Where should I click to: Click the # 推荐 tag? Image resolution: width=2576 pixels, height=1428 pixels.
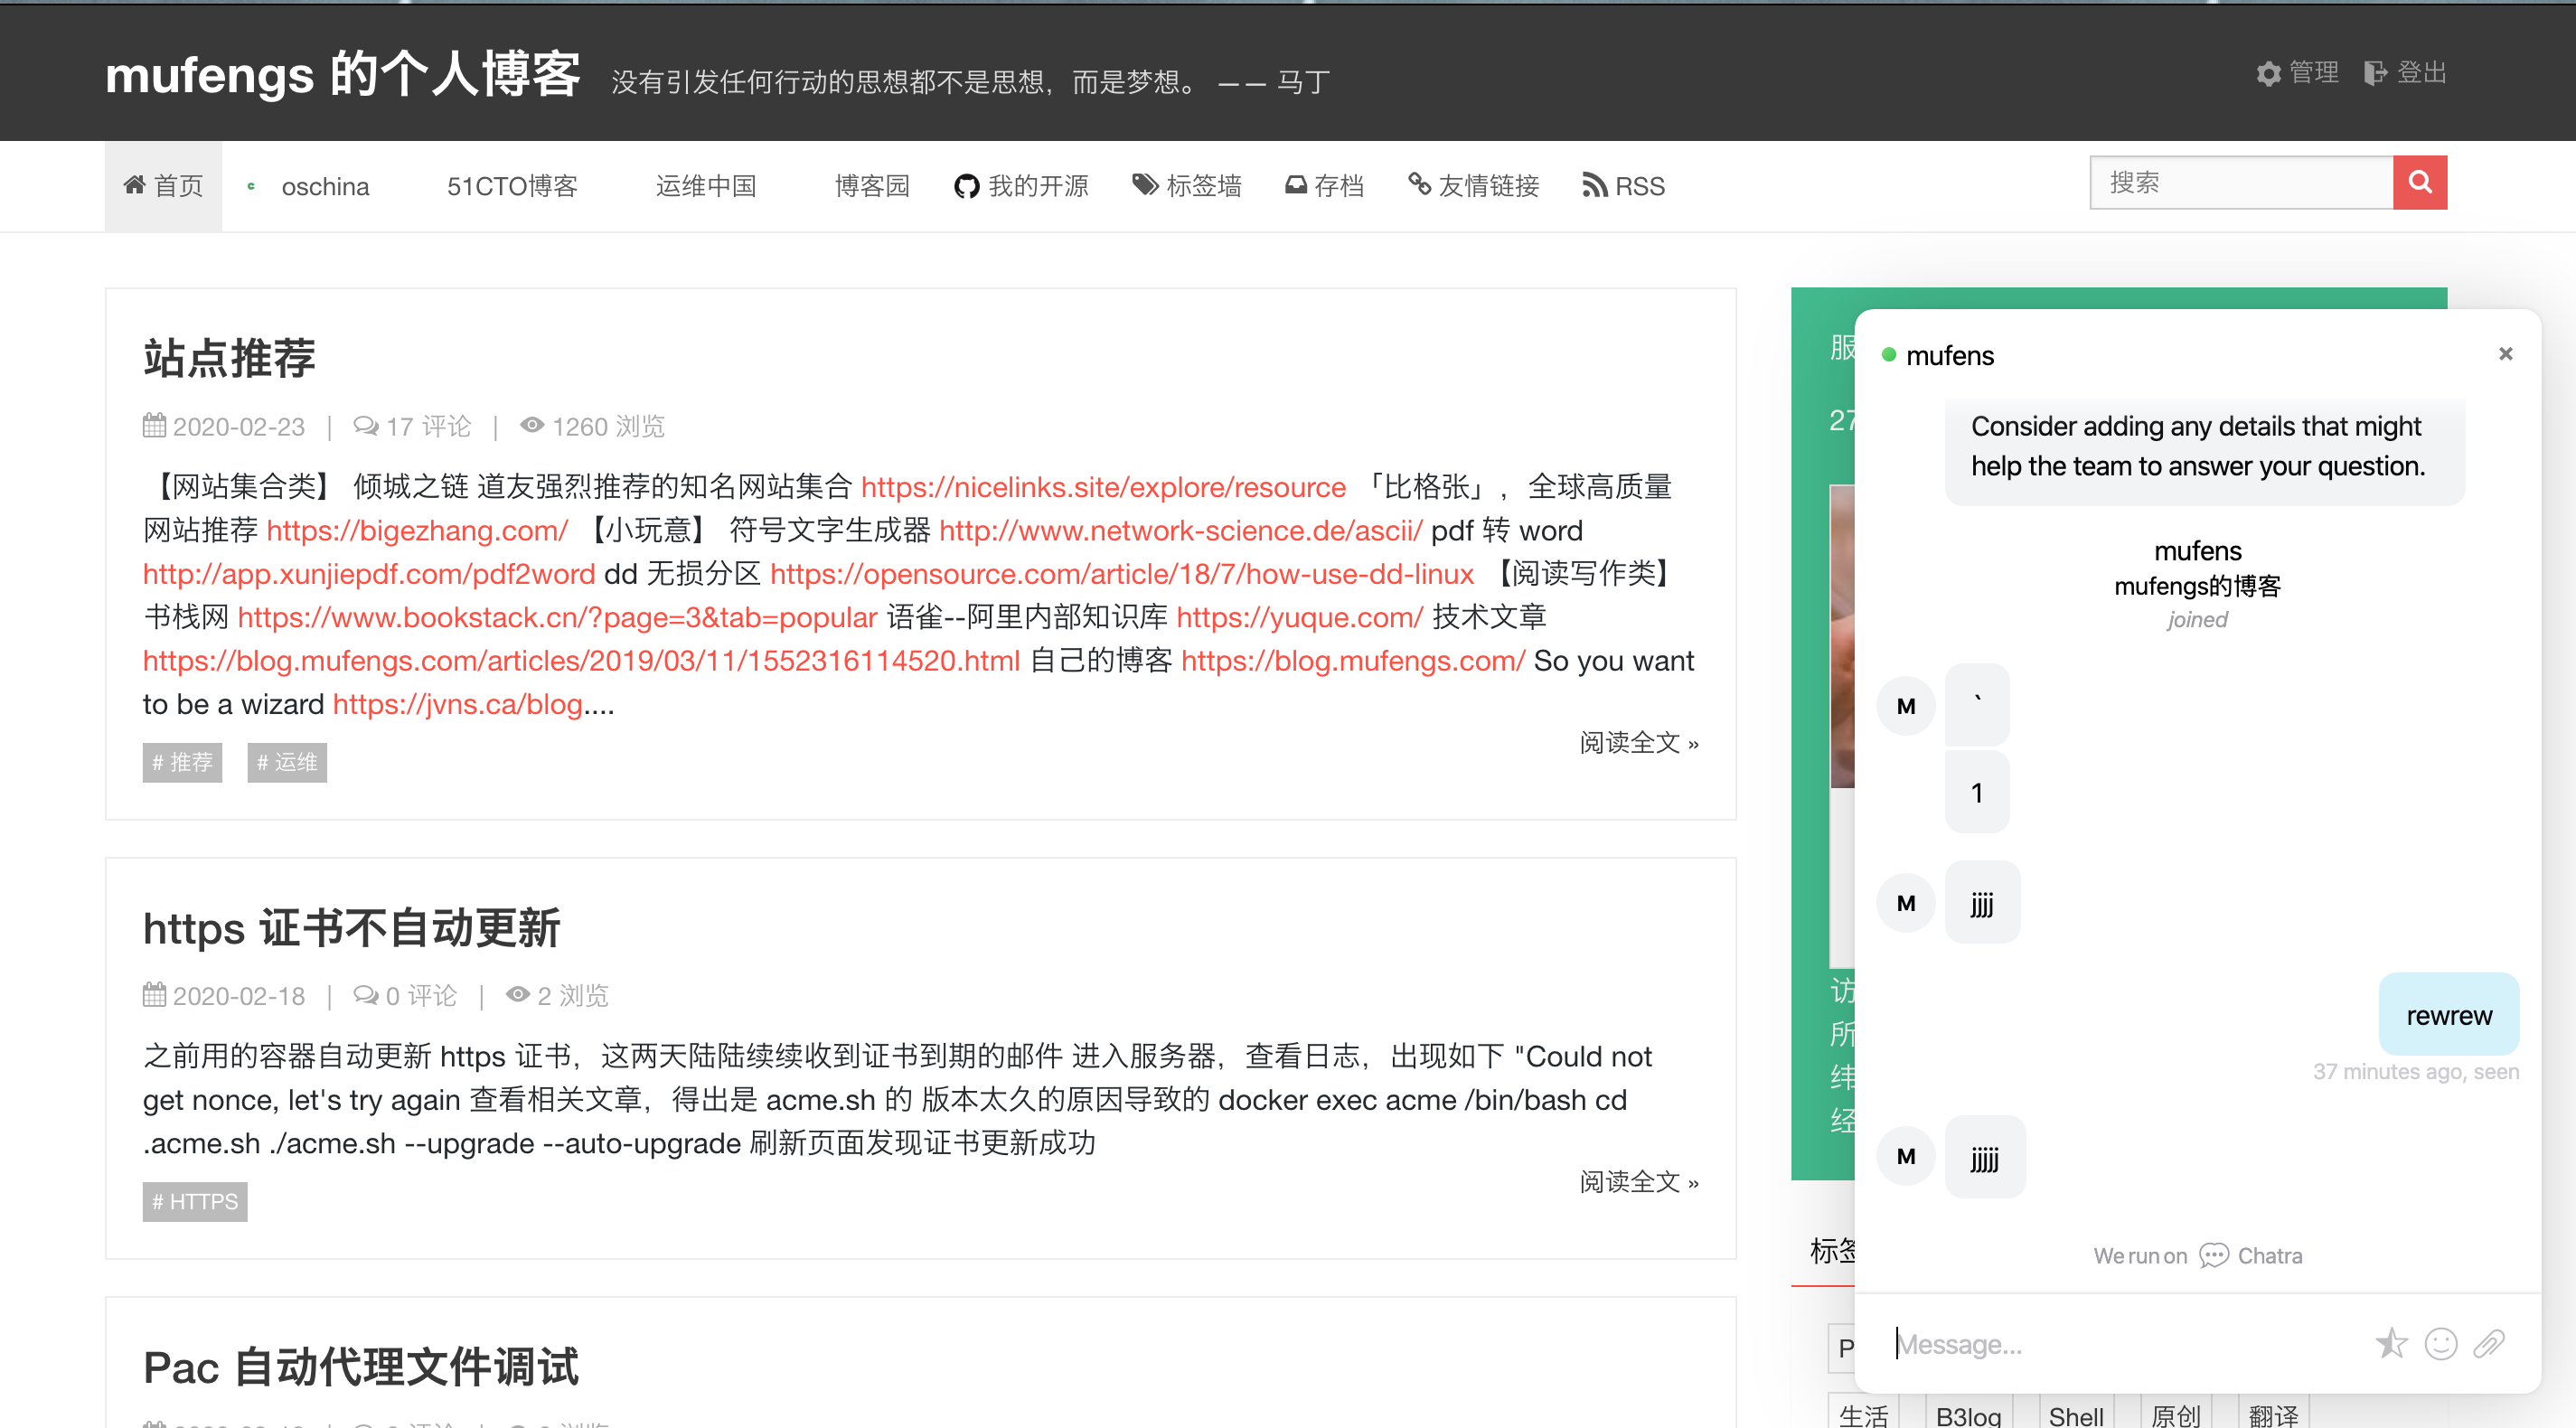(182, 762)
